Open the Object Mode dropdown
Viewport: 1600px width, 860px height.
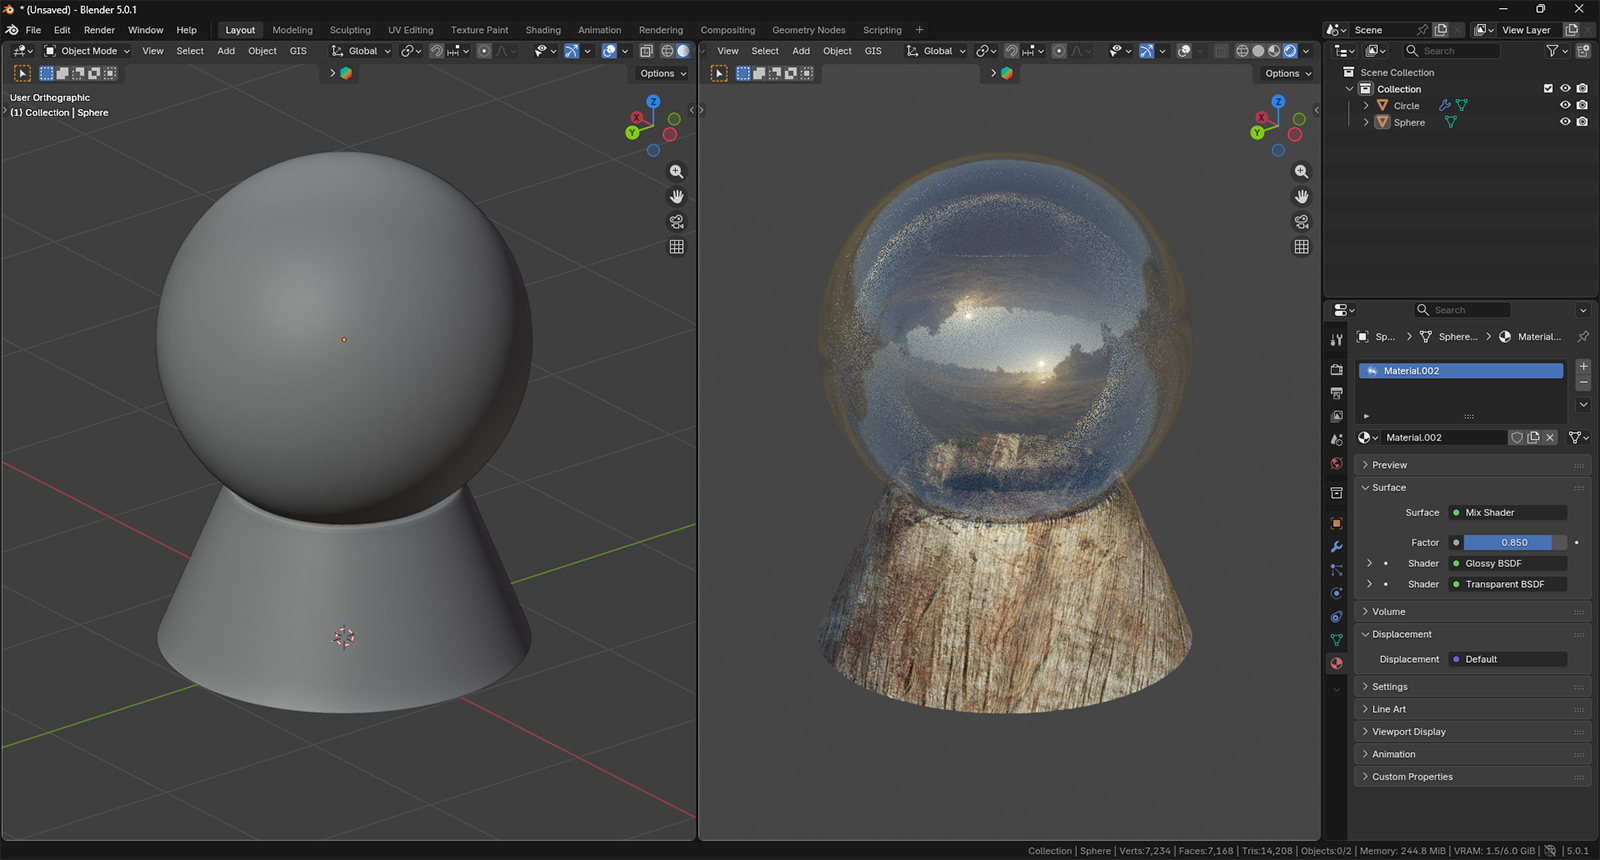tap(88, 51)
